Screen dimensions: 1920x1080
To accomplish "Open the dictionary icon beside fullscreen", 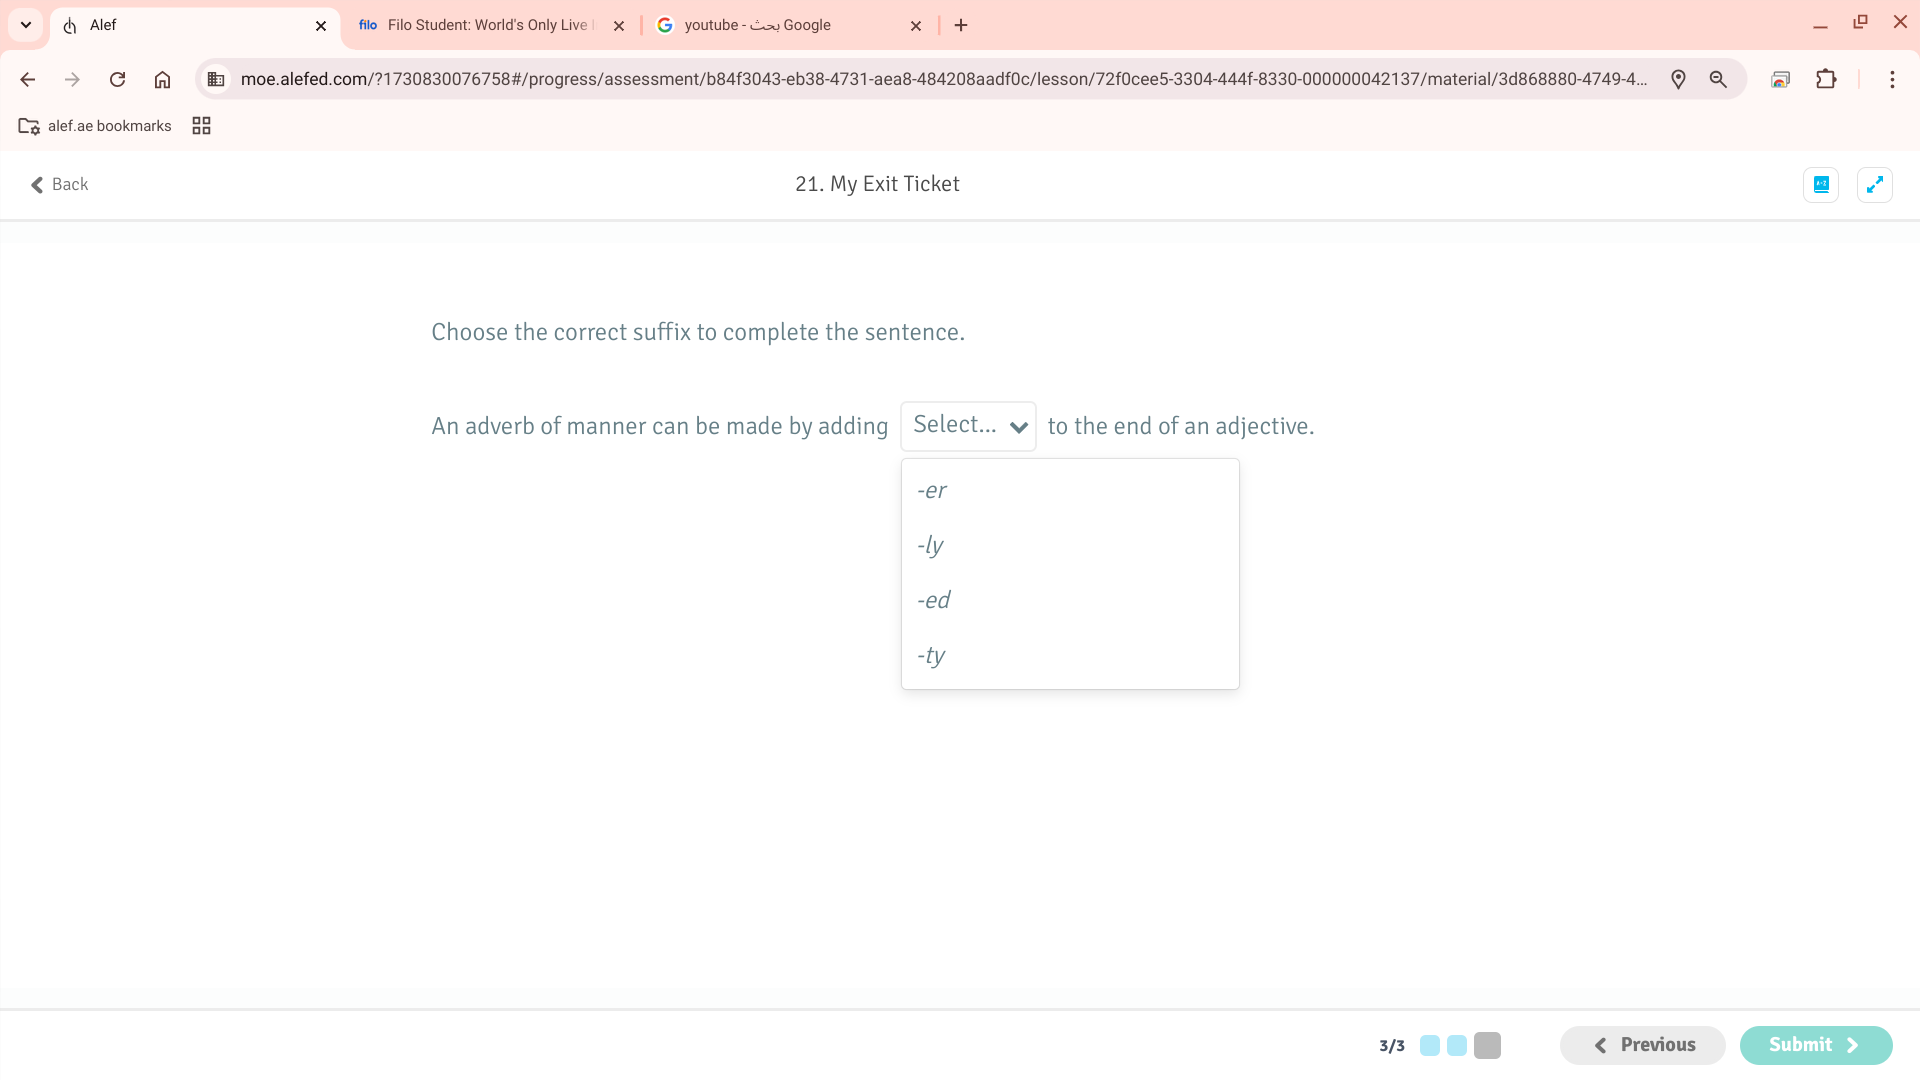I will 1821,185.
